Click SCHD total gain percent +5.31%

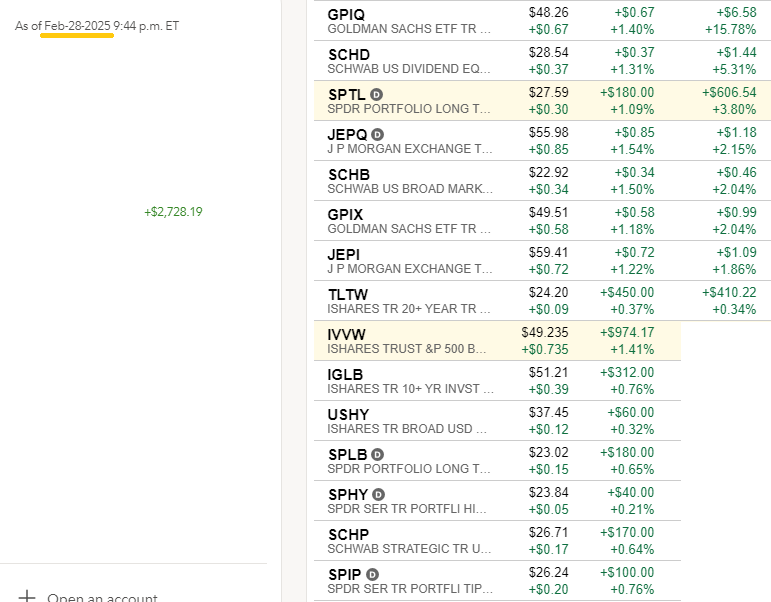[735, 69]
